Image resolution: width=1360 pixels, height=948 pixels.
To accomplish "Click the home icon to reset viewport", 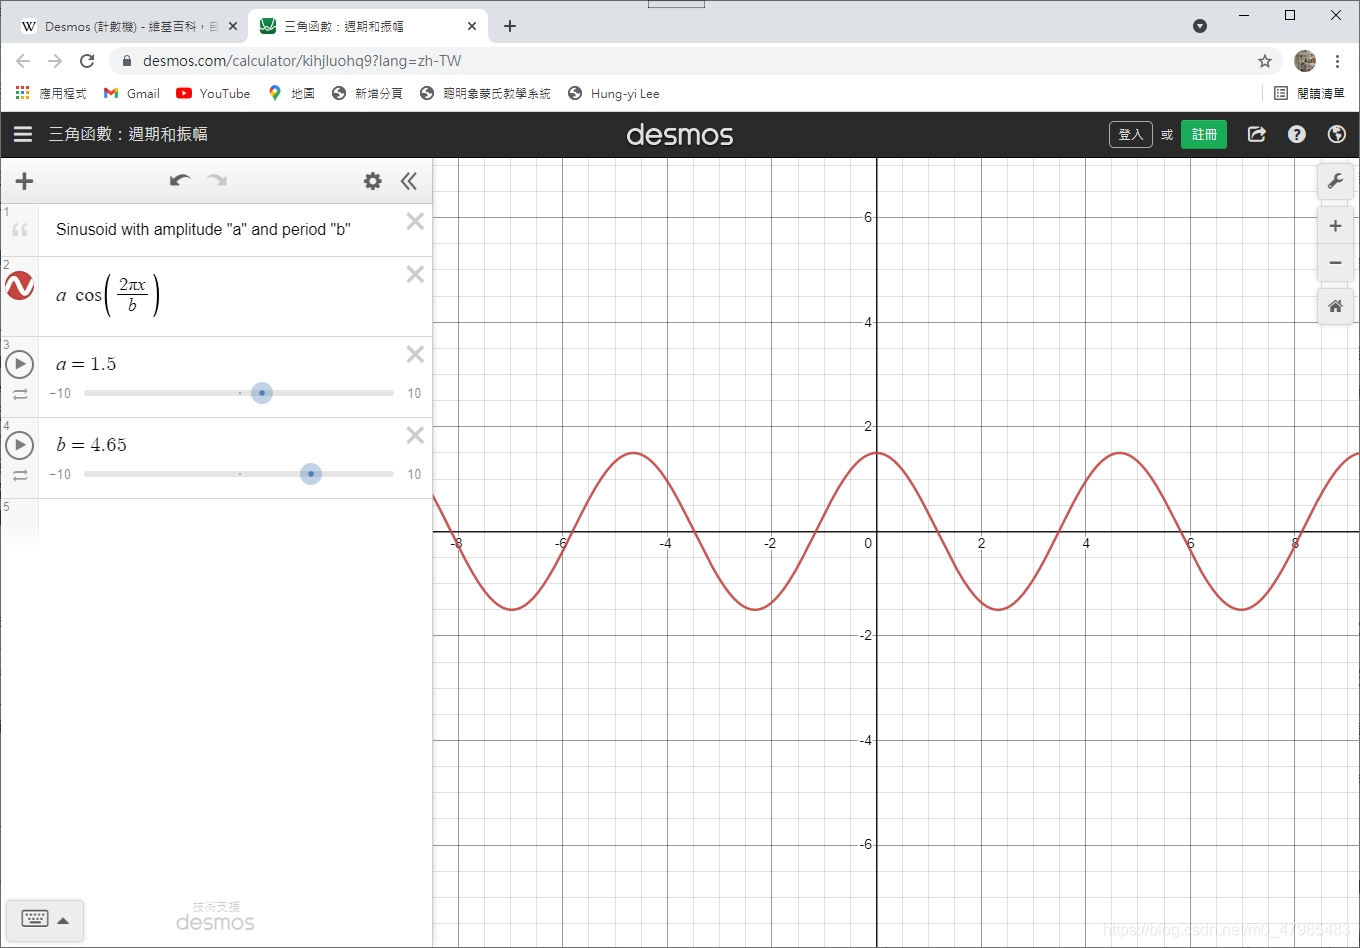I will [1335, 306].
